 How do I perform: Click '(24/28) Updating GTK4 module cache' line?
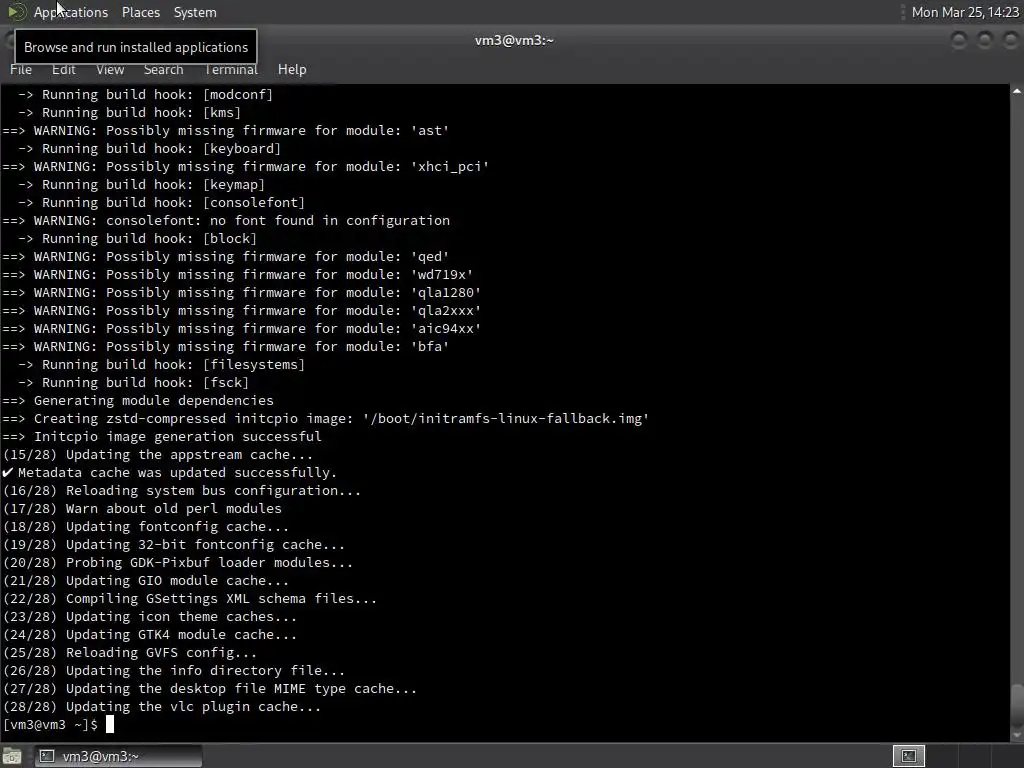tap(150, 635)
